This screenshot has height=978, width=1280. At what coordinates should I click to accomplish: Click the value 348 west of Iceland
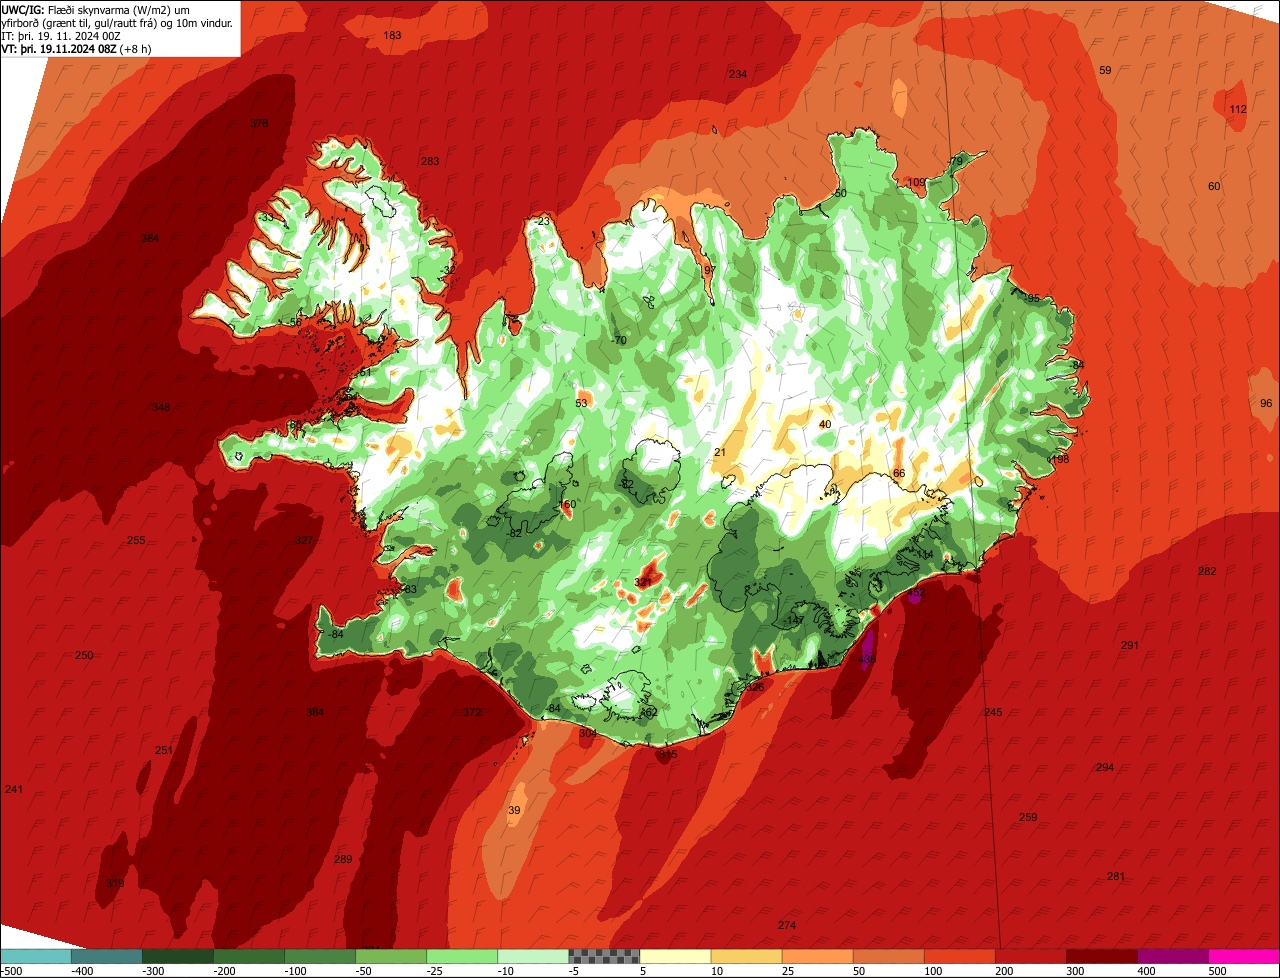point(161,407)
